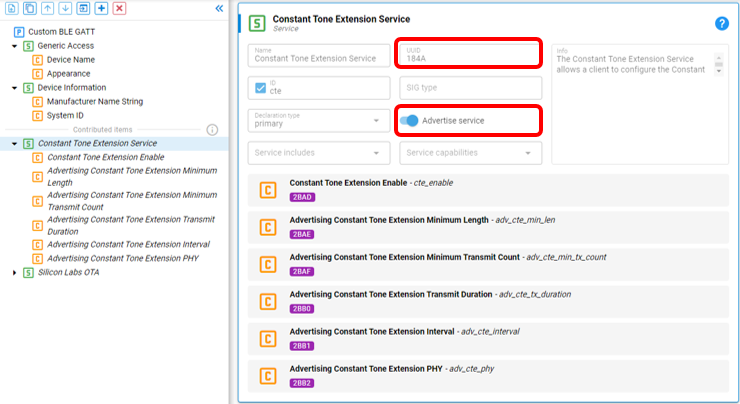740x404 pixels.
Task: Click the SIG type field
Action: coord(471,88)
